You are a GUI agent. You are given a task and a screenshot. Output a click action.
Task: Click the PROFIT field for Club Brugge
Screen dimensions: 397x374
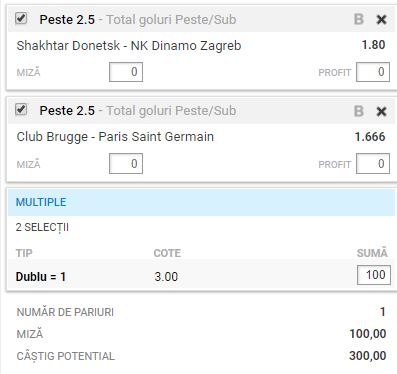373,164
